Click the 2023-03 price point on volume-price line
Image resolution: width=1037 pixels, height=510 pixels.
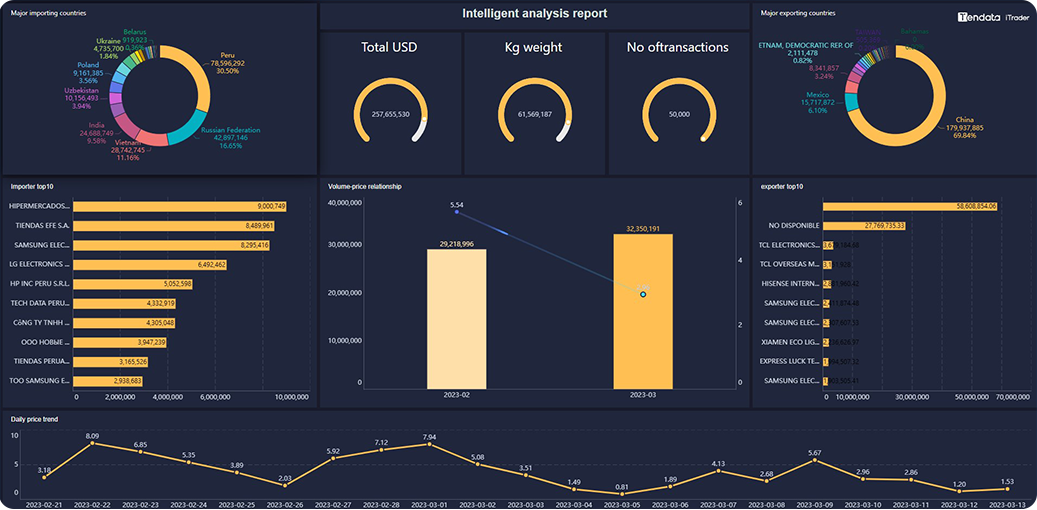point(643,294)
